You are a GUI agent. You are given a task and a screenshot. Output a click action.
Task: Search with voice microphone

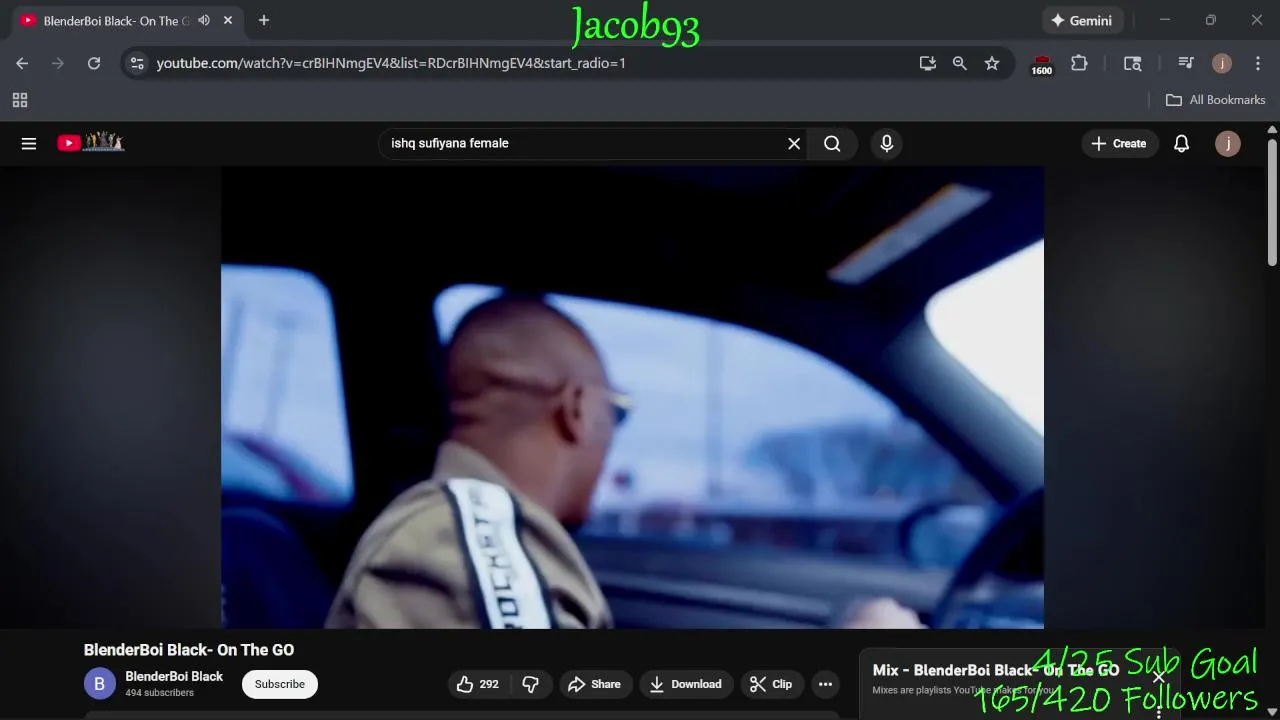(x=886, y=143)
